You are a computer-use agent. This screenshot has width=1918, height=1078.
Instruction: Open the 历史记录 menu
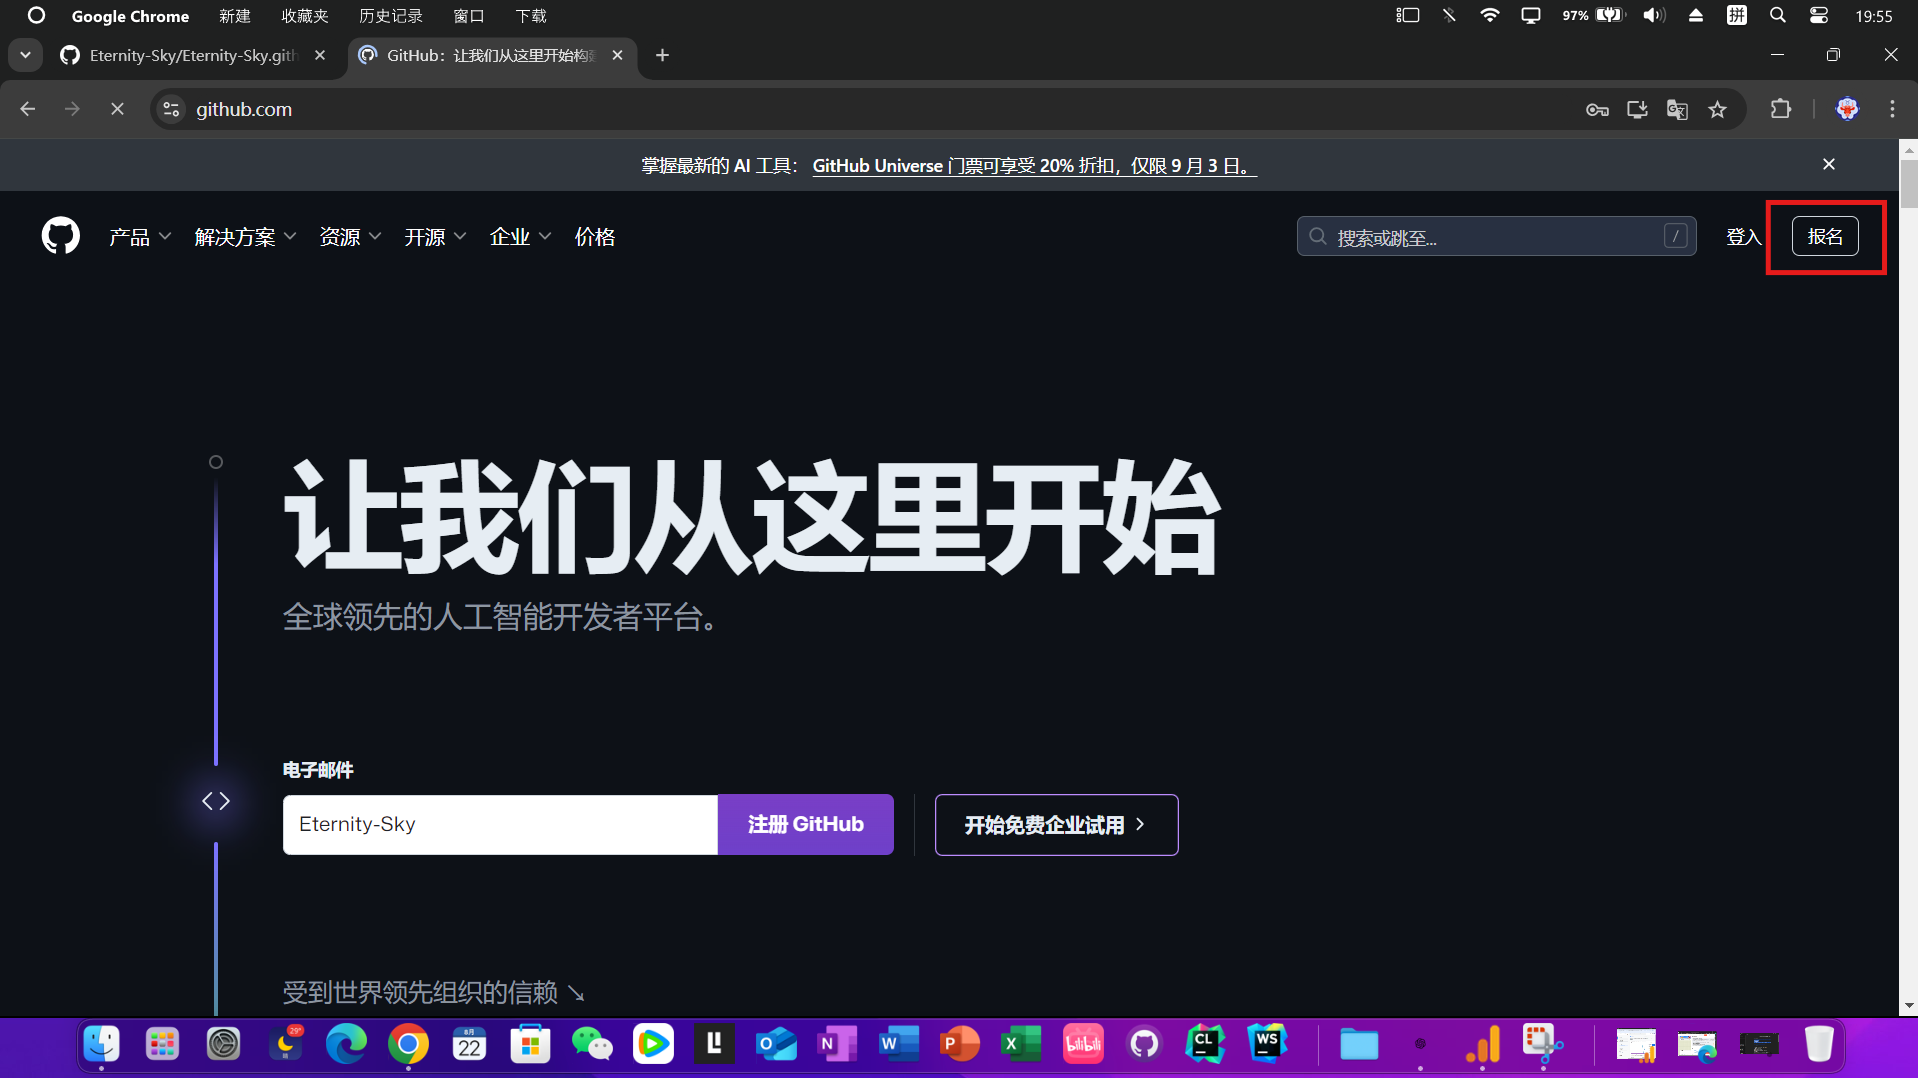[x=391, y=16]
